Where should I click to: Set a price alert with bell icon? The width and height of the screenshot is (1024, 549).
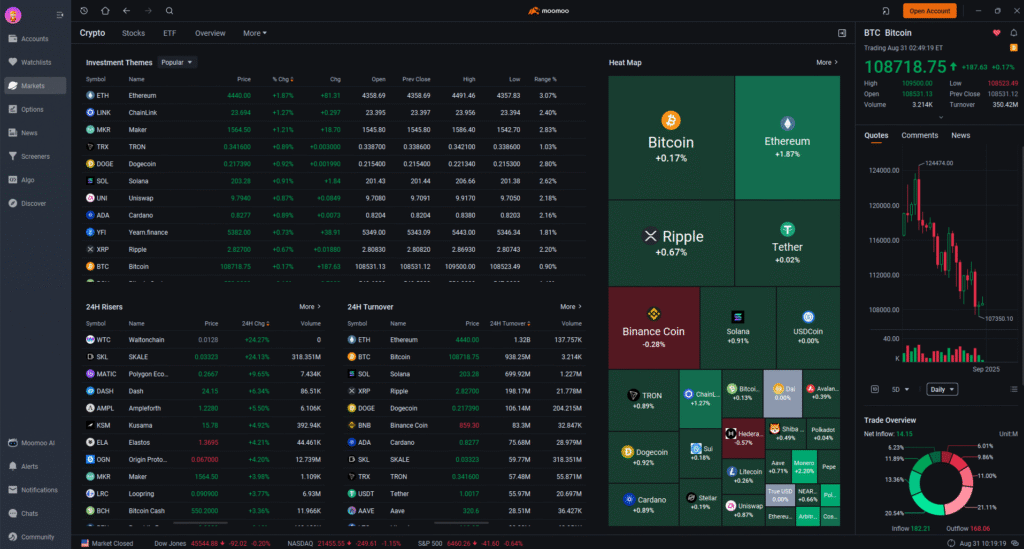coord(1014,33)
